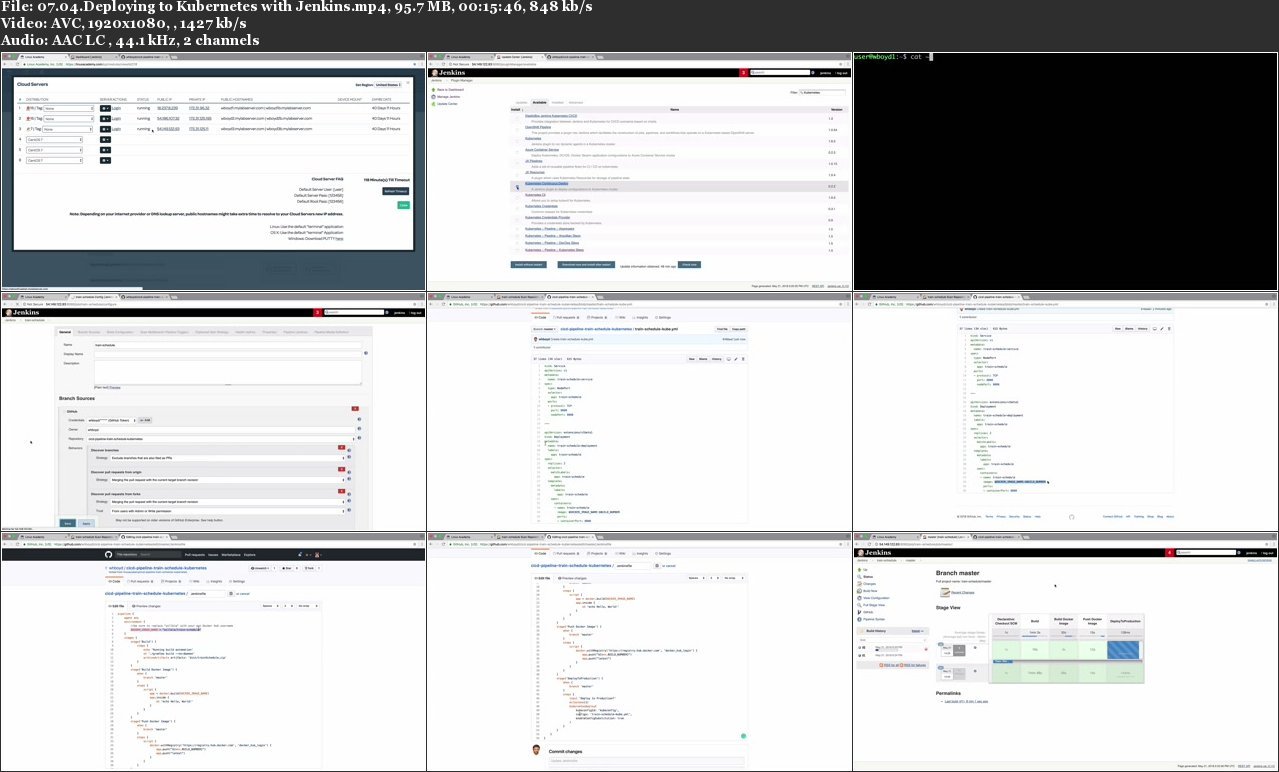
Task: Open the row 4 CentOS 7 distribution dropdown
Action: (54, 140)
